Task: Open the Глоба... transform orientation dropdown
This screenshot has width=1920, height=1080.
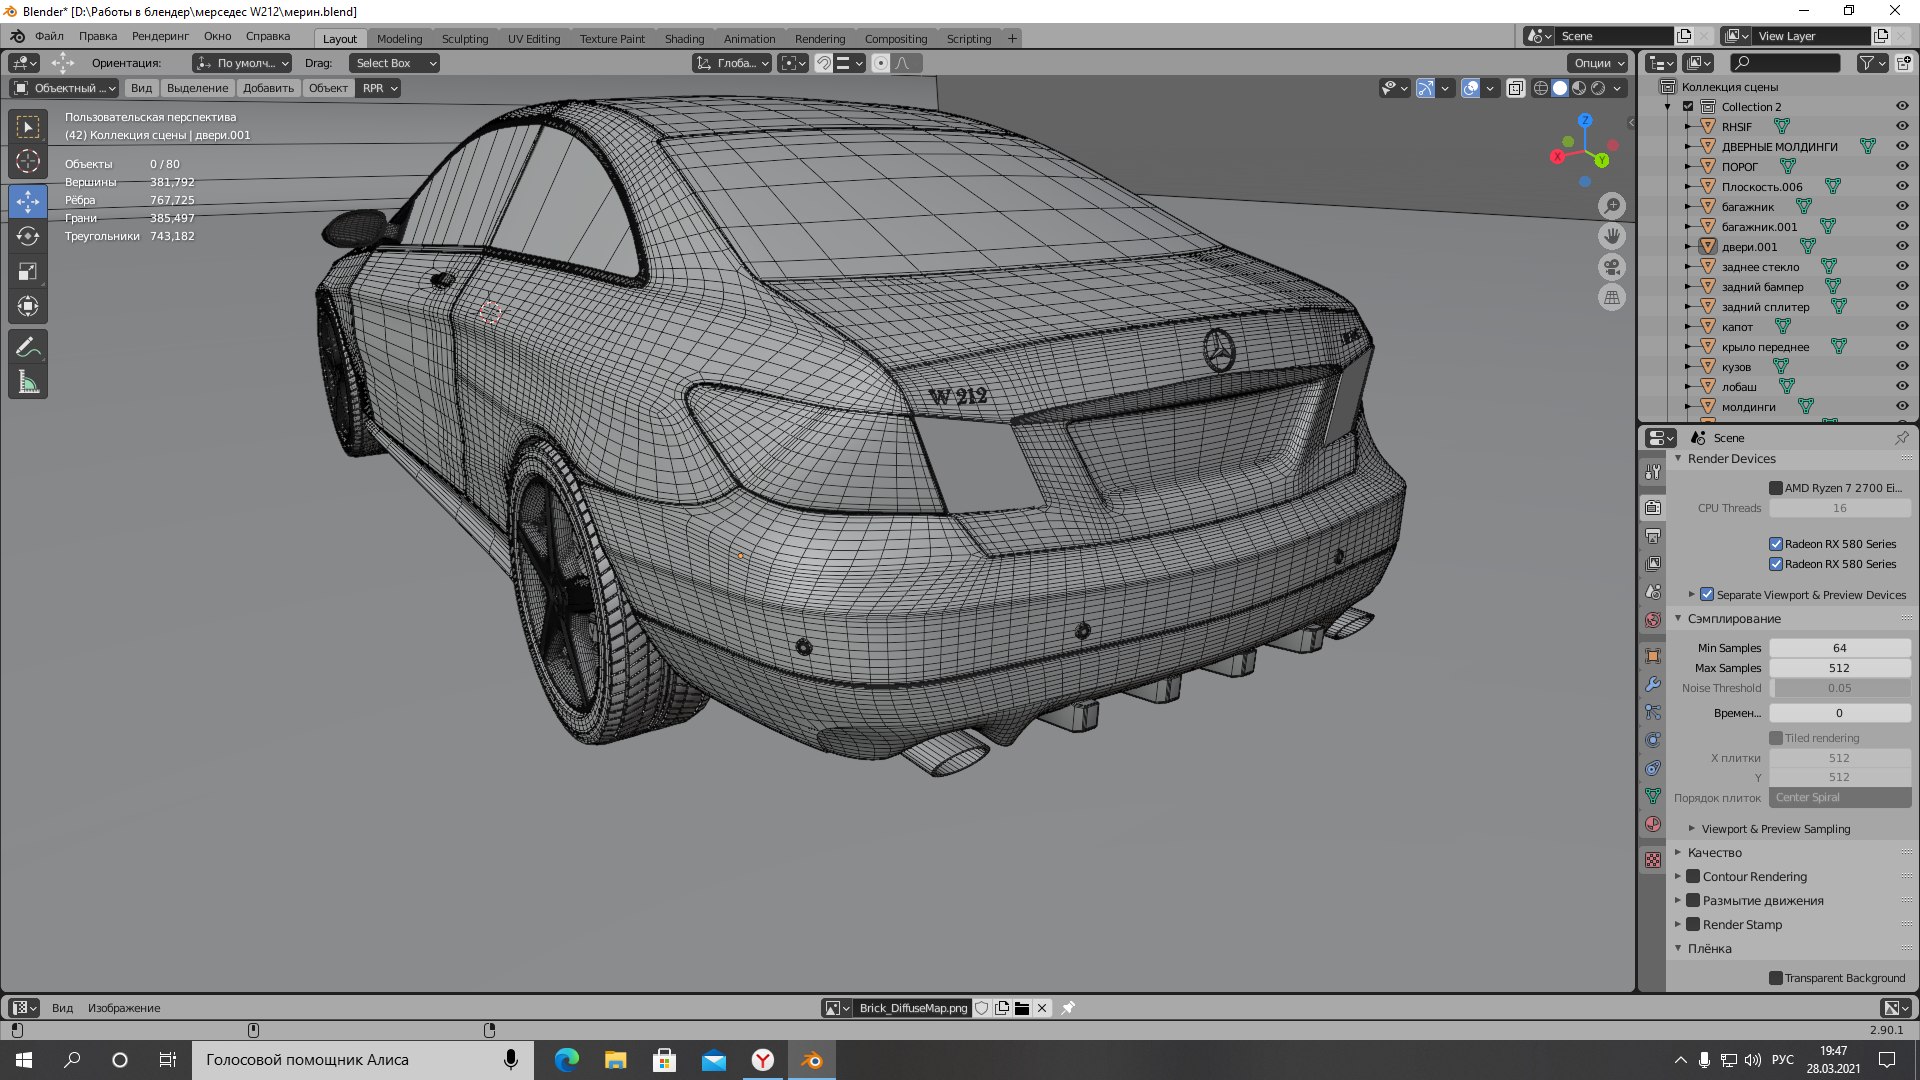Action: tap(733, 63)
